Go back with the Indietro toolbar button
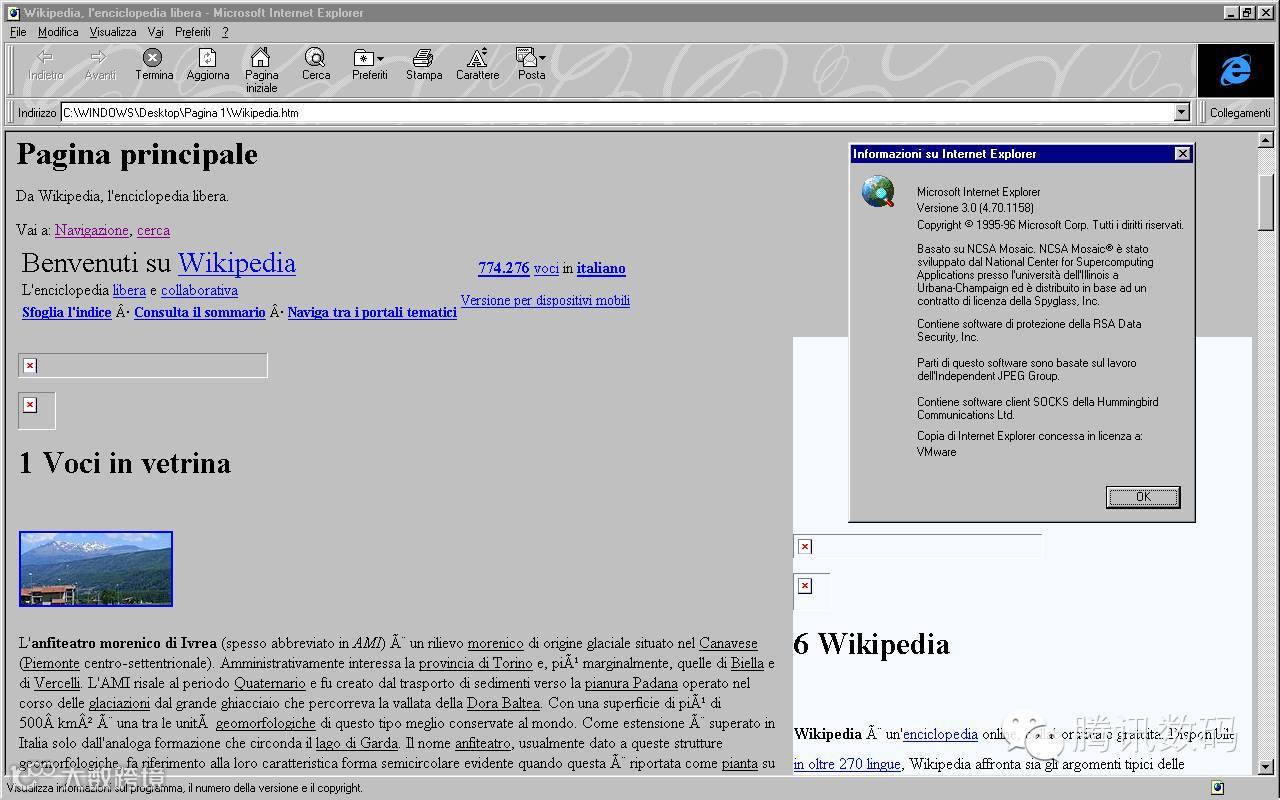This screenshot has height=800, width=1280. pos(46,65)
